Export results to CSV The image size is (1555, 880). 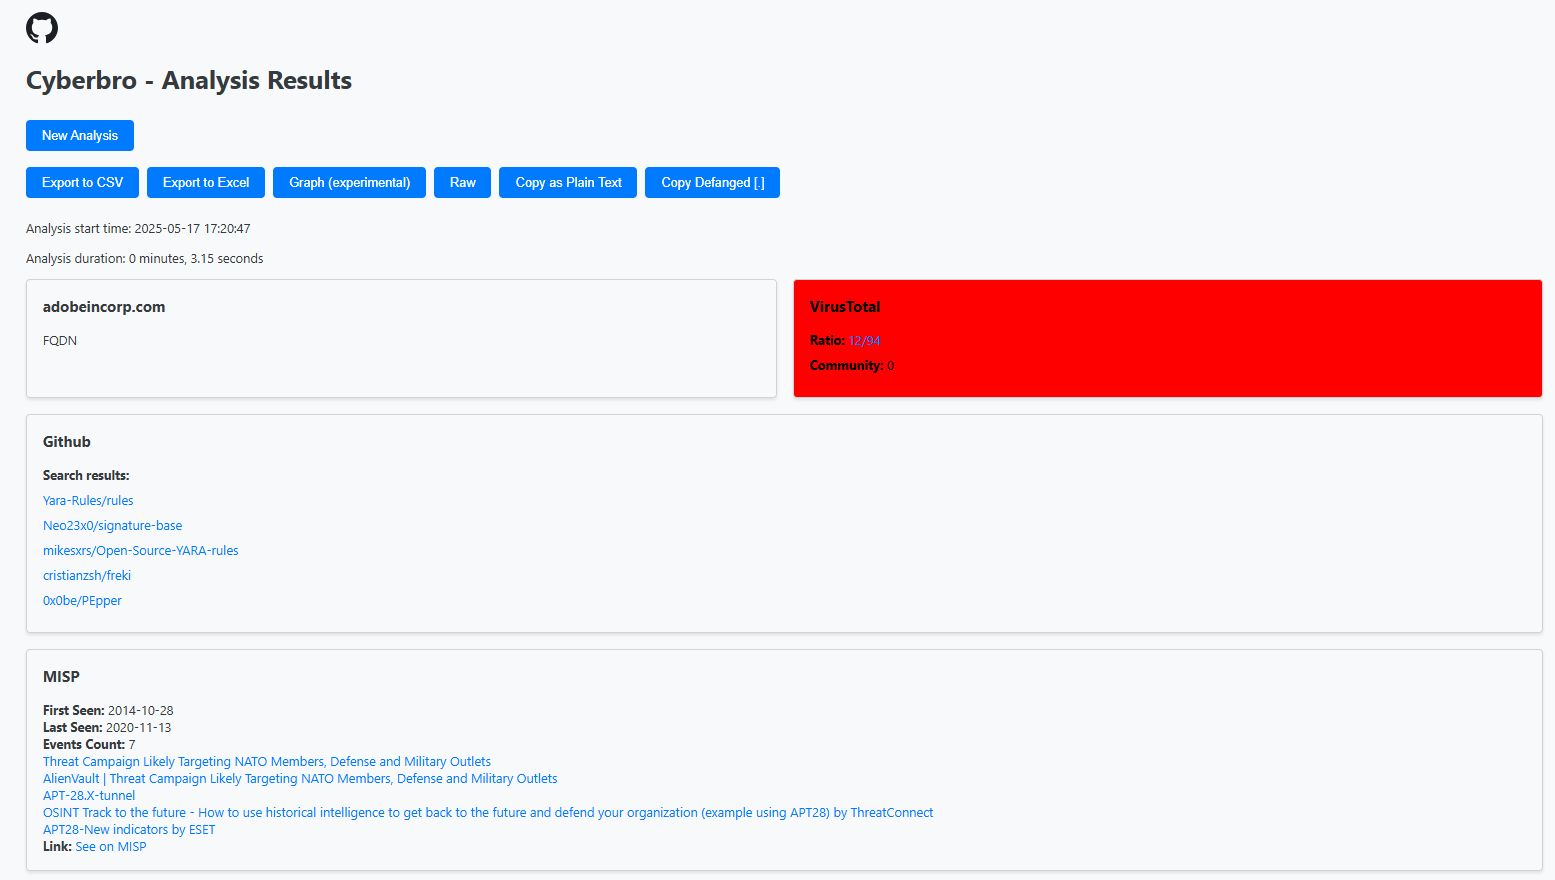coord(82,182)
